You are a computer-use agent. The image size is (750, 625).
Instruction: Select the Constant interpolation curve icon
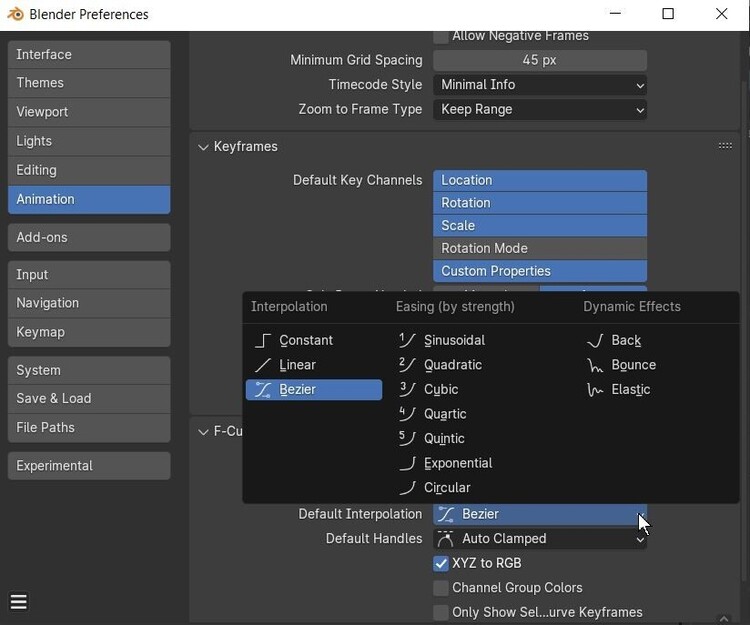[263, 341]
